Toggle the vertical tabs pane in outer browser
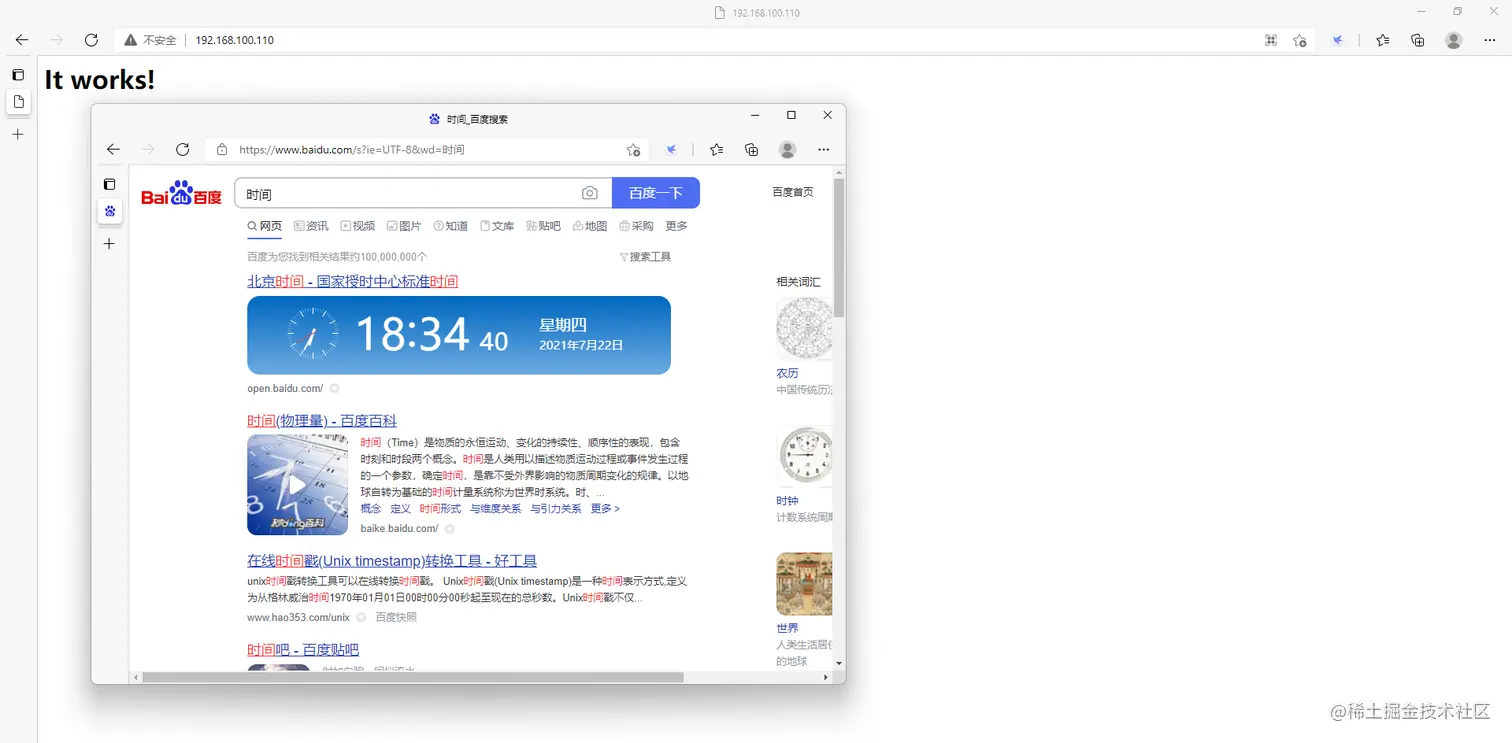 (18, 75)
